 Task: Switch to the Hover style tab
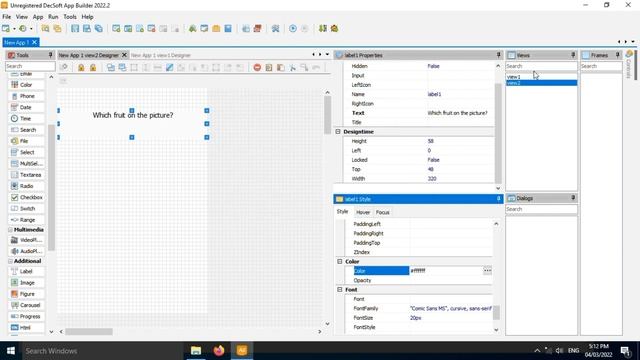click(x=363, y=212)
